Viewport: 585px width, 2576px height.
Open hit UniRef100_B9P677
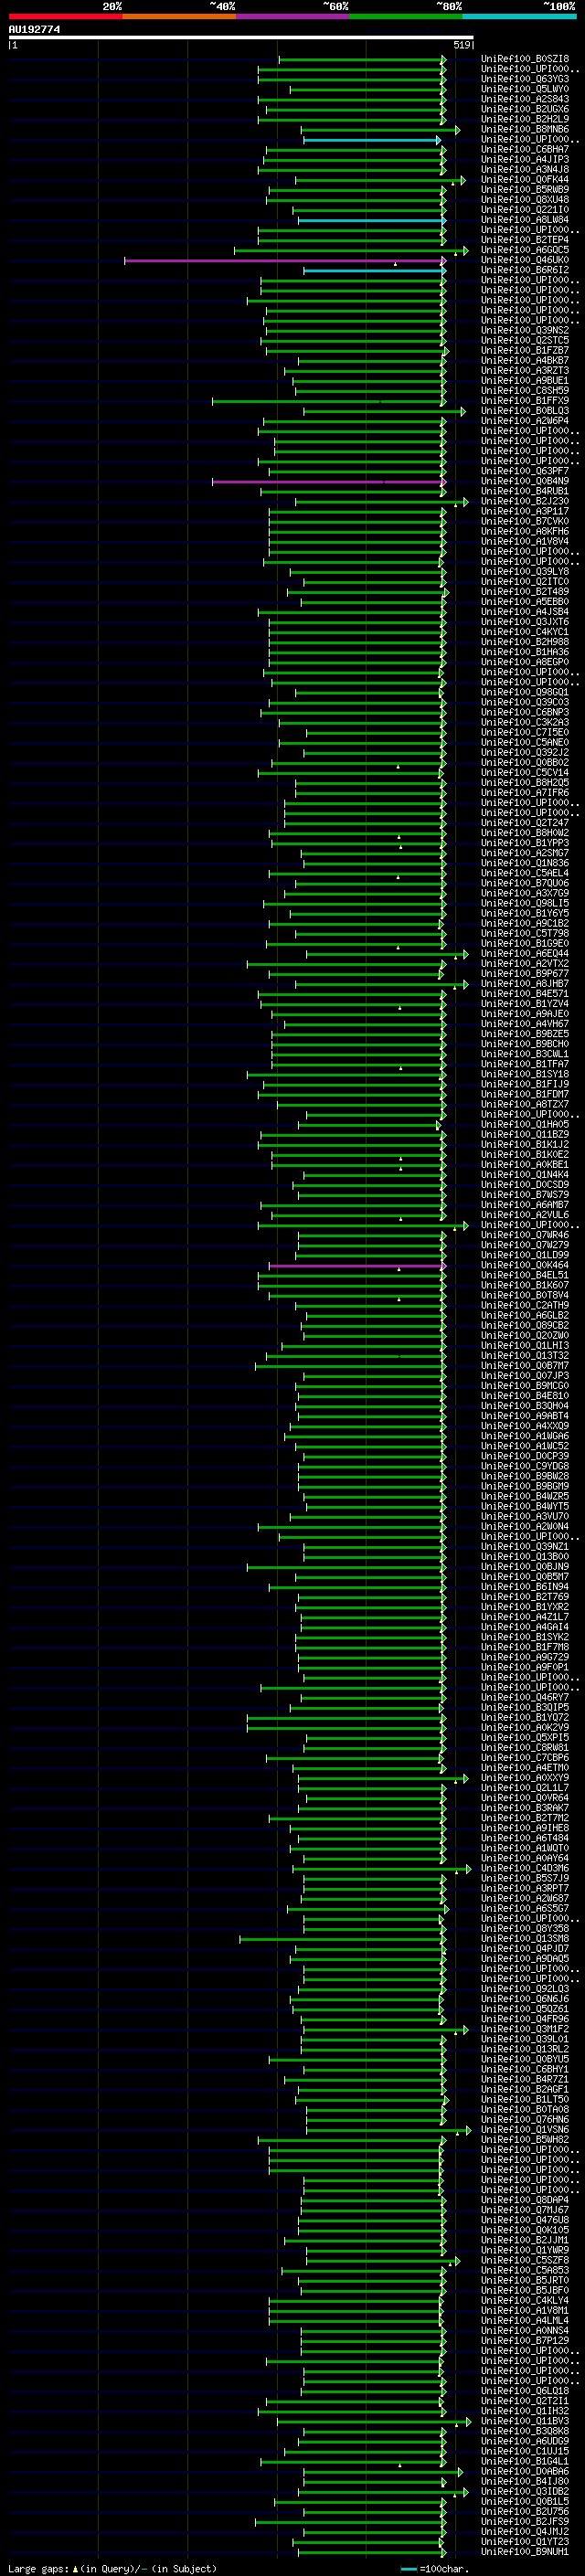(525, 973)
